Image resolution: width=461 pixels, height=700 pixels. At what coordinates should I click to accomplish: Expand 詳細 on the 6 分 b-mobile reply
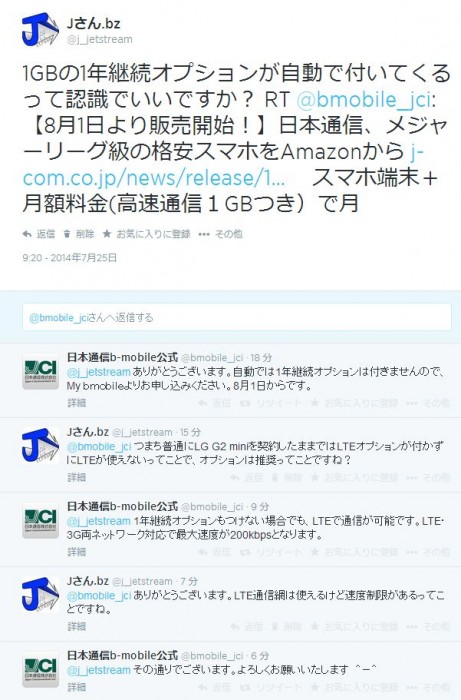tap(76, 687)
